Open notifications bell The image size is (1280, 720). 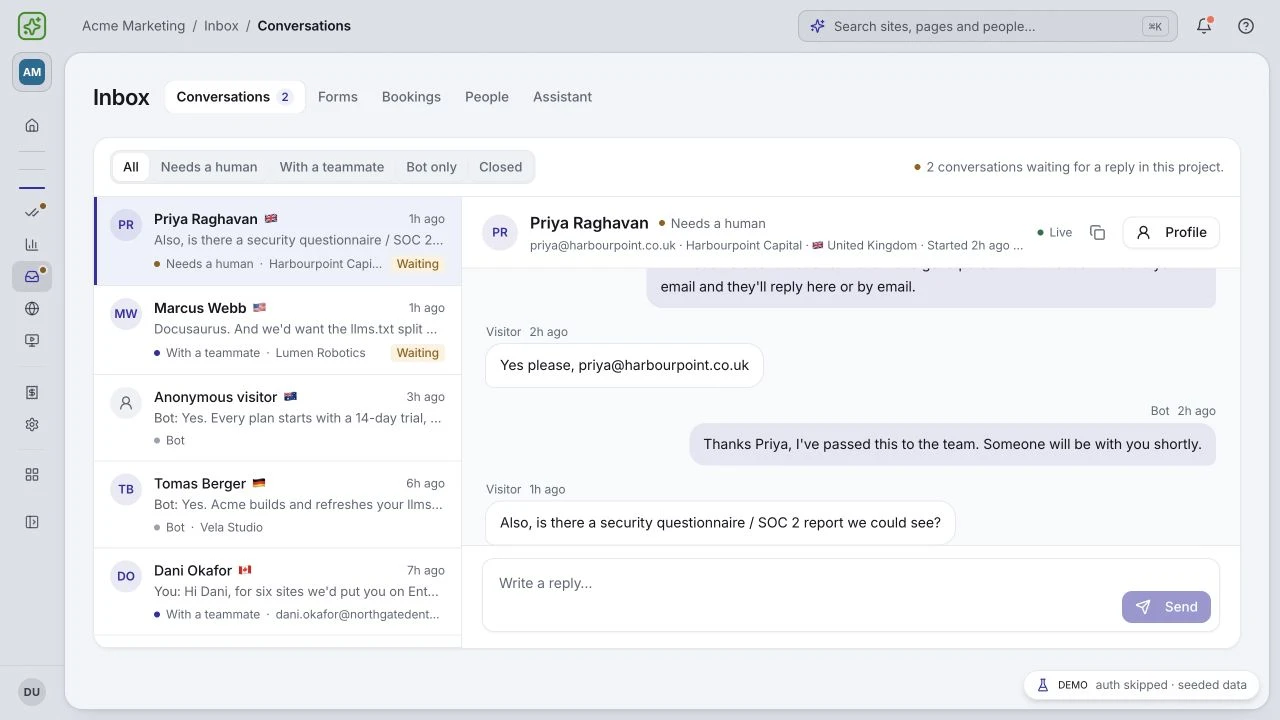pyautogui.click(x=1204, y=26)
